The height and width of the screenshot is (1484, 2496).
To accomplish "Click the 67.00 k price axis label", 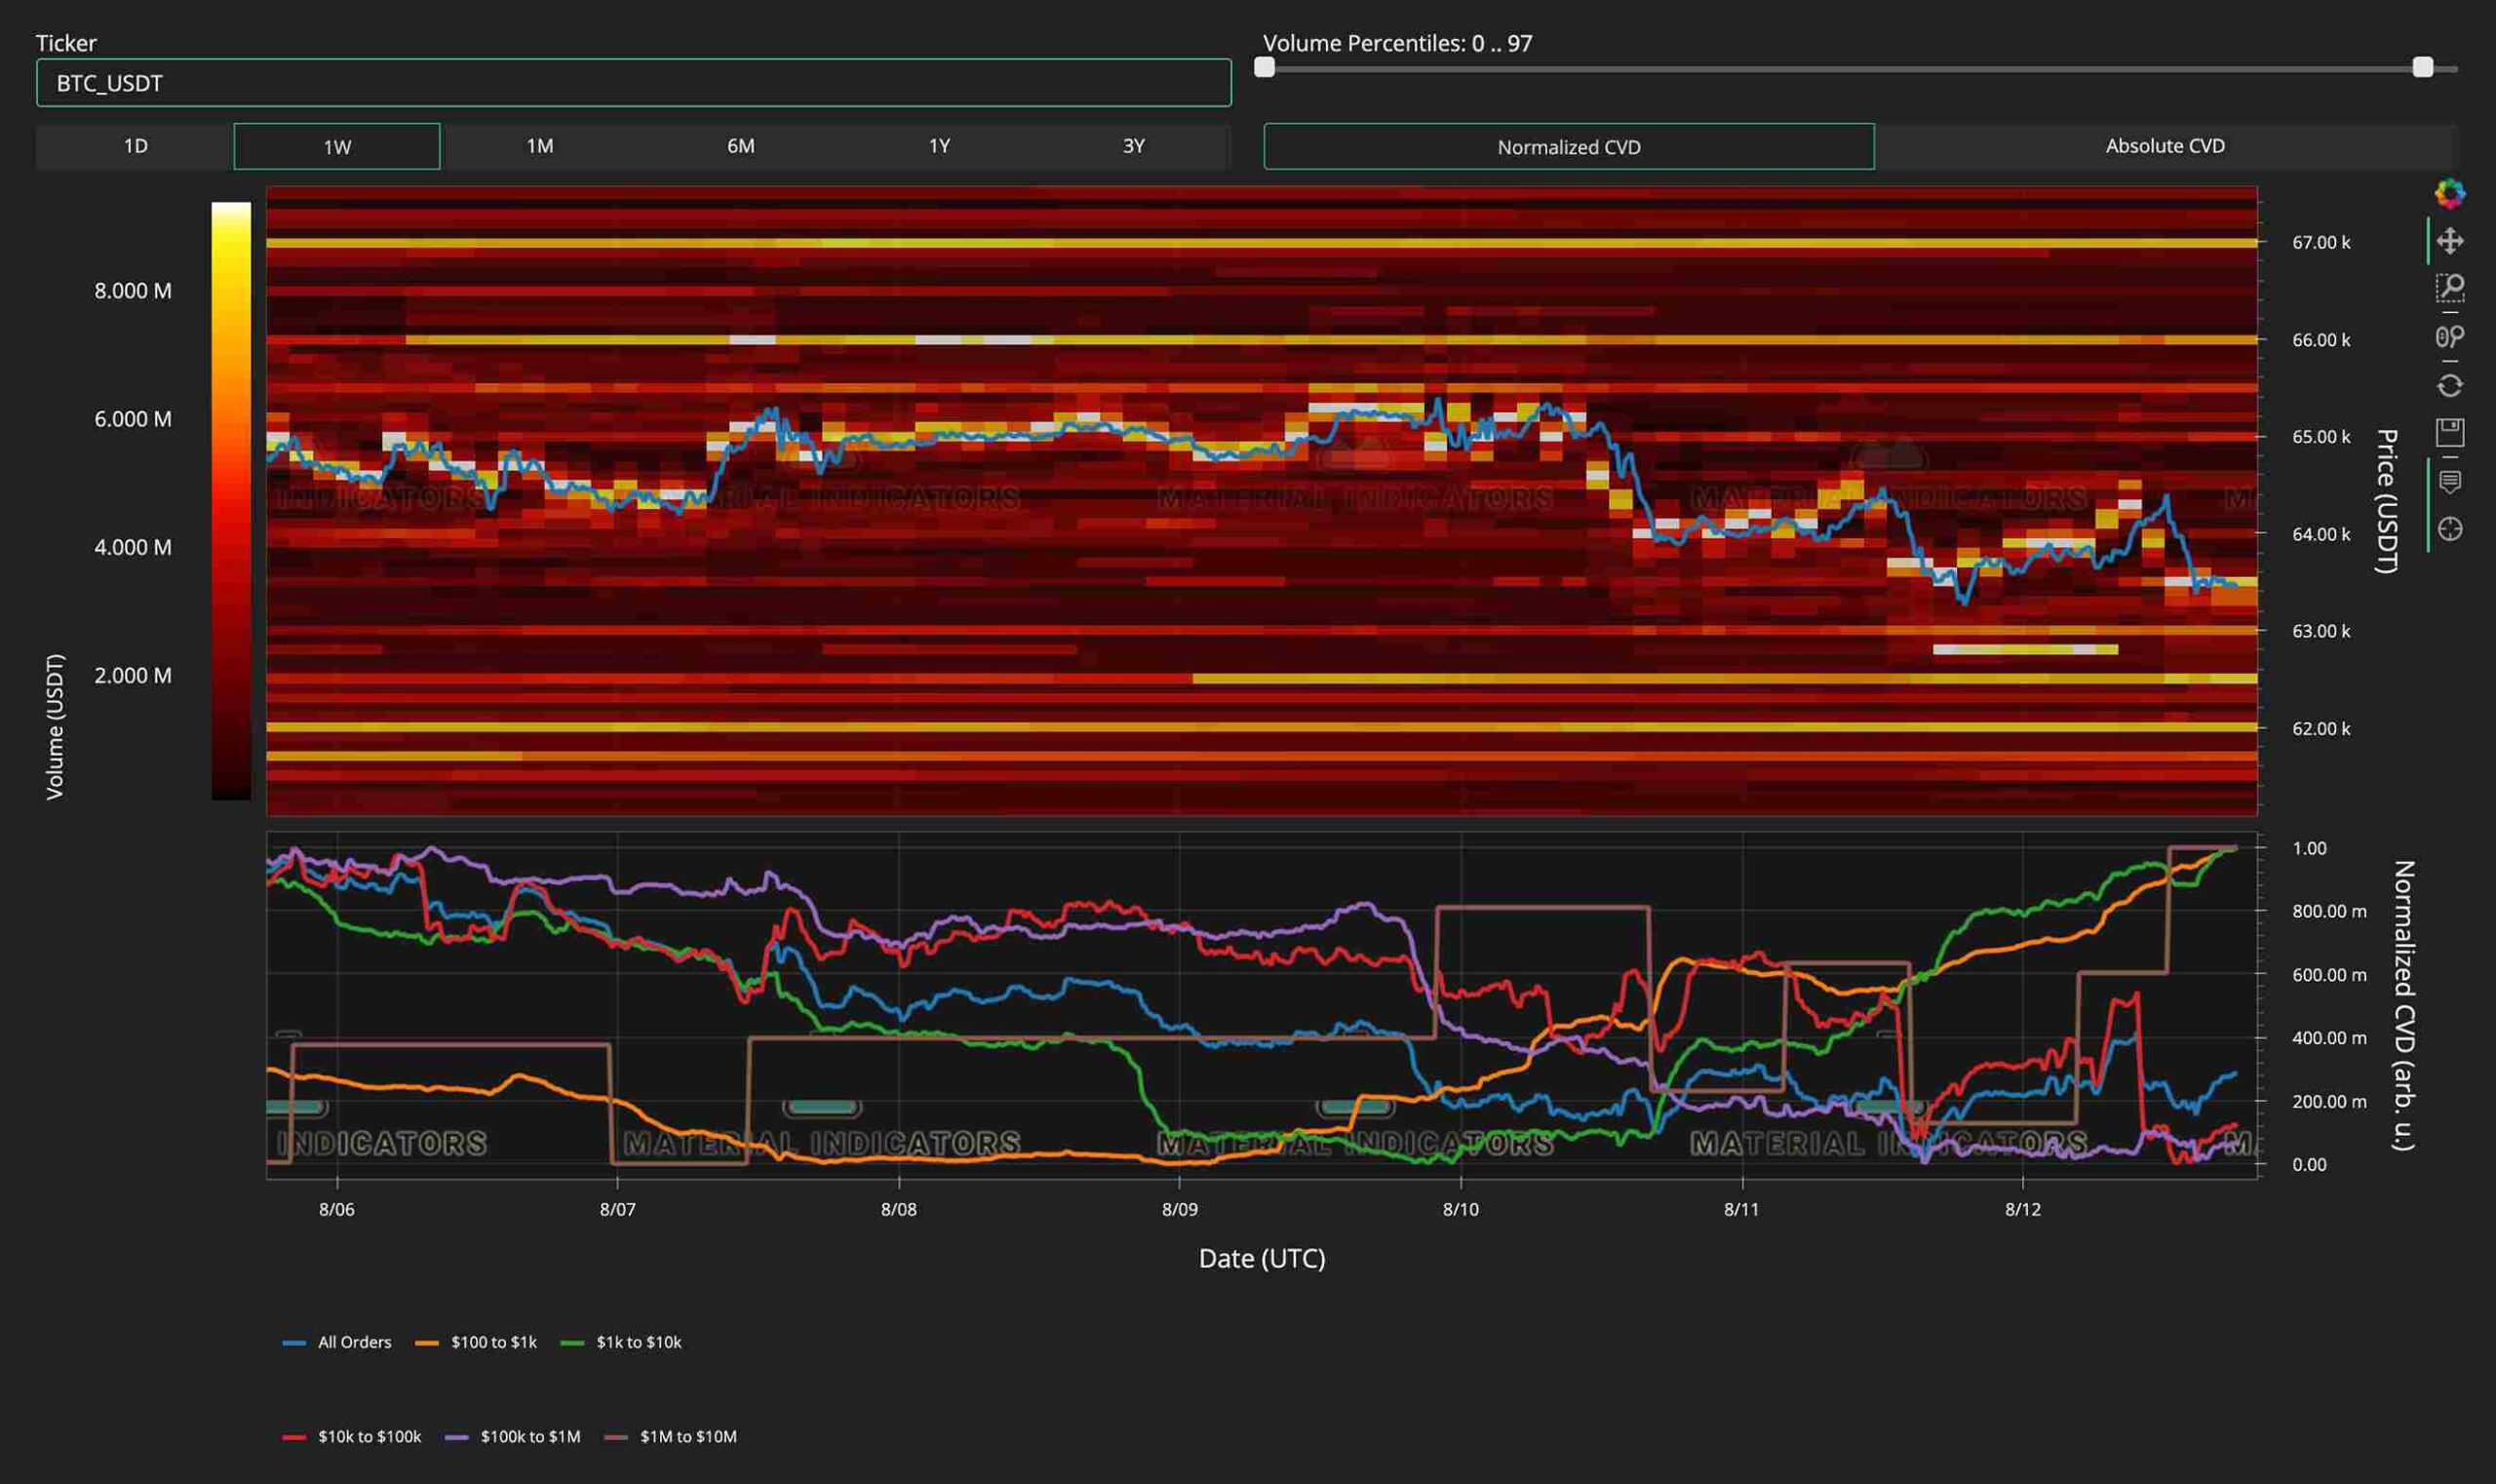I will (2321, 242).
